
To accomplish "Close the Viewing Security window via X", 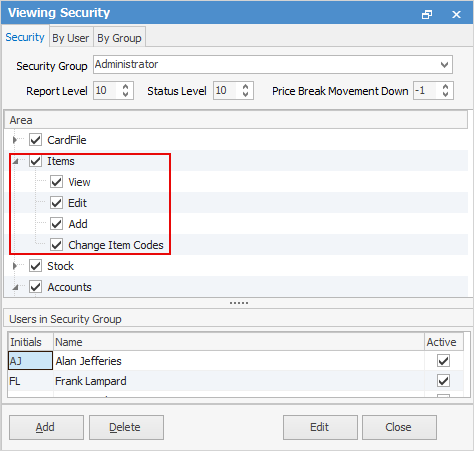I will point(456,14).
